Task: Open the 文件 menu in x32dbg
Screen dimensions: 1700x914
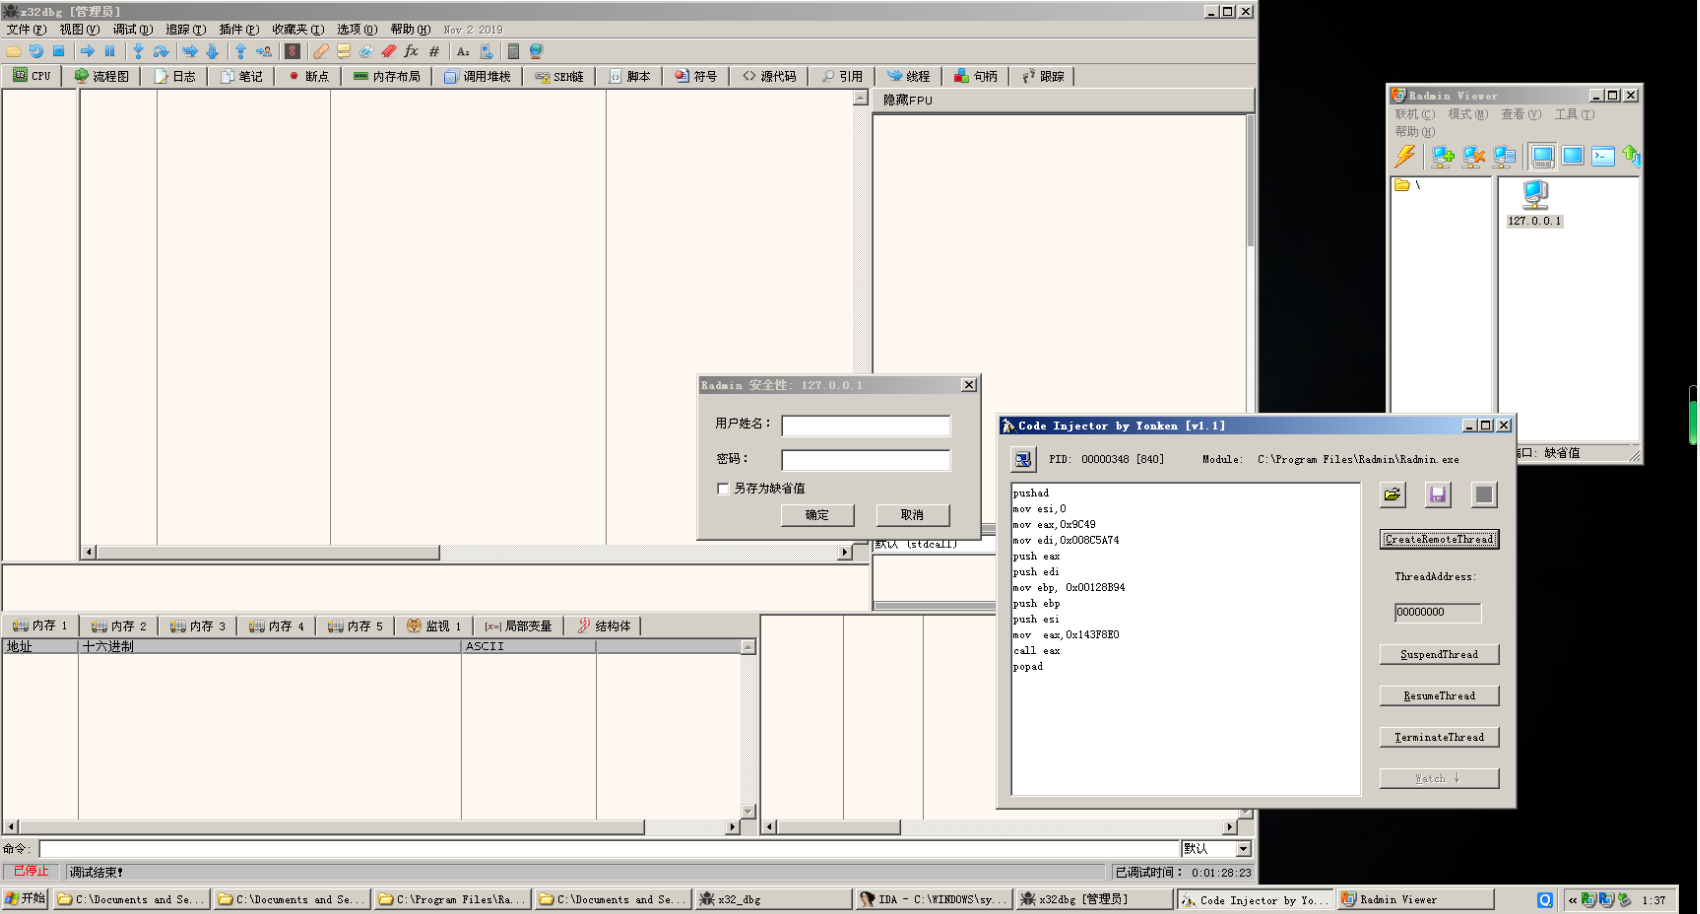Action: [x=26, y=30]
